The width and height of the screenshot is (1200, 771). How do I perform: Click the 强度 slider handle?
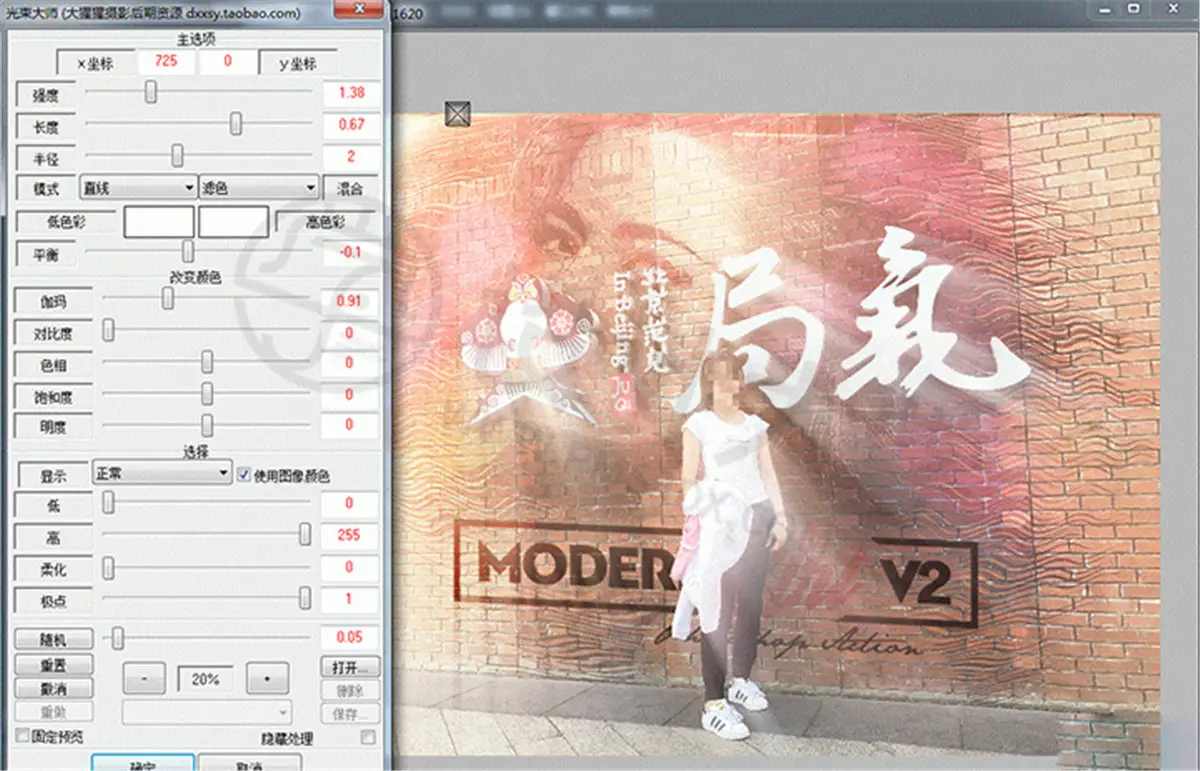[151, 92]
